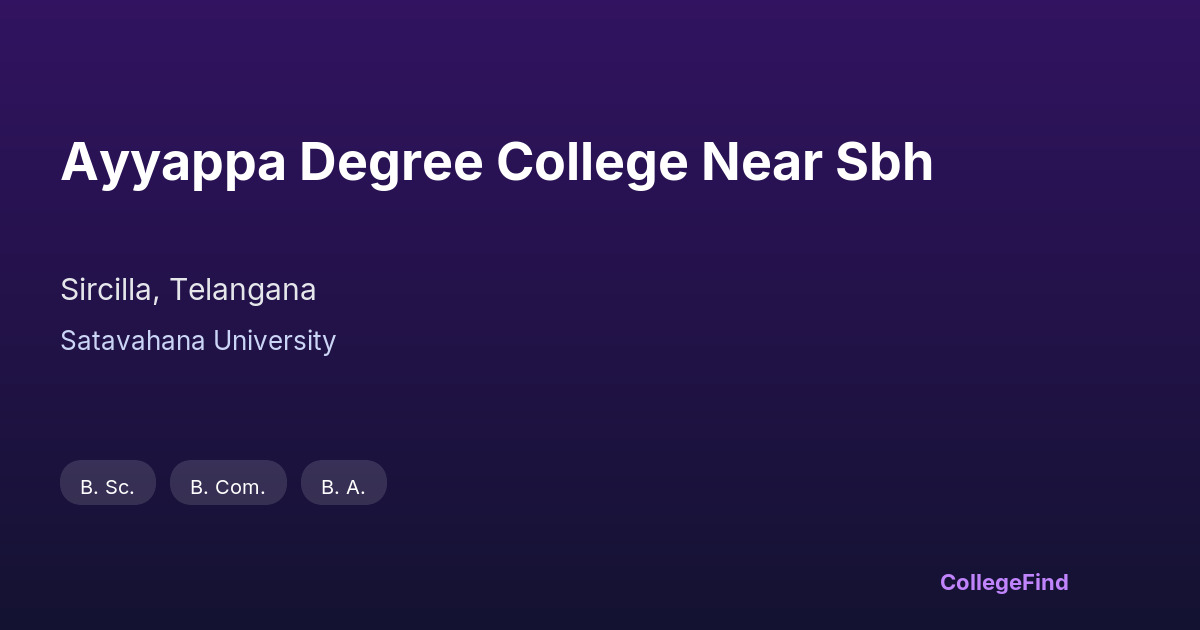Click the word College in the main heading
This screenshot has width=1200, height=630.
click(592, 162)
